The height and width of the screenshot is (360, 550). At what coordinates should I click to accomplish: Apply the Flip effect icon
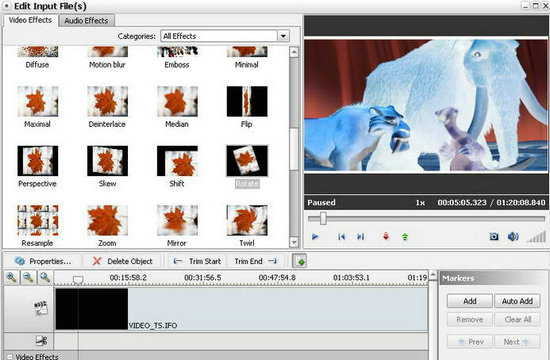[x=247, y=101]
